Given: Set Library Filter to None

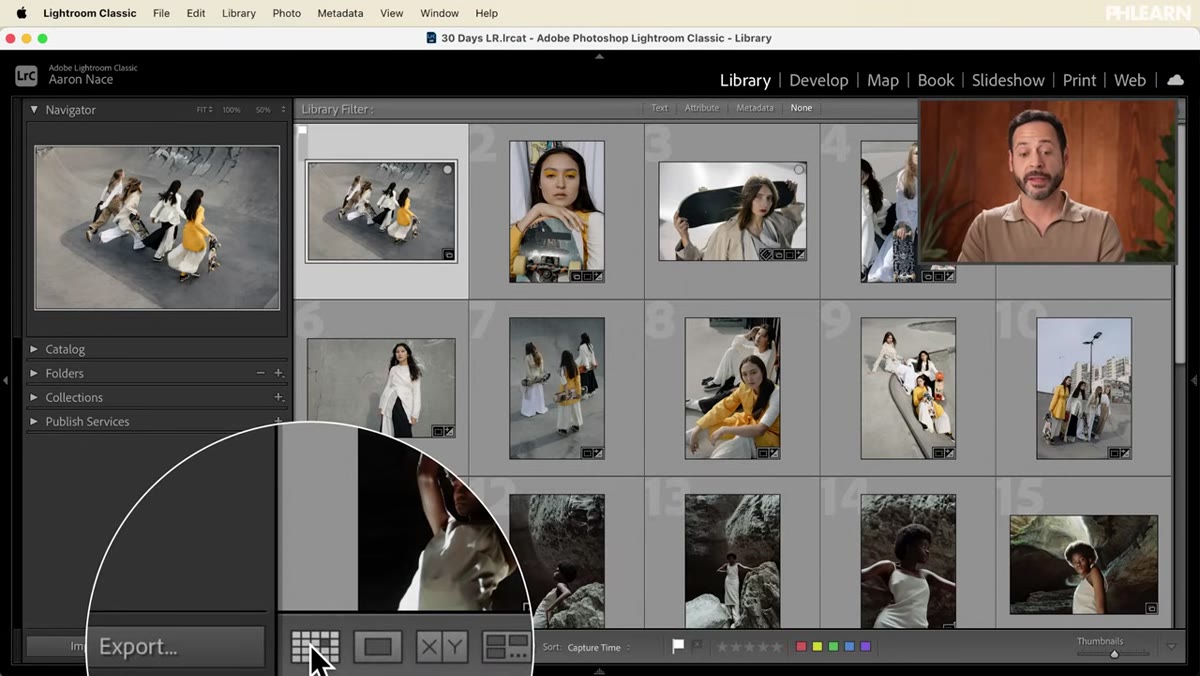Looking at the screenshot, I should click(x=801, y=108).
